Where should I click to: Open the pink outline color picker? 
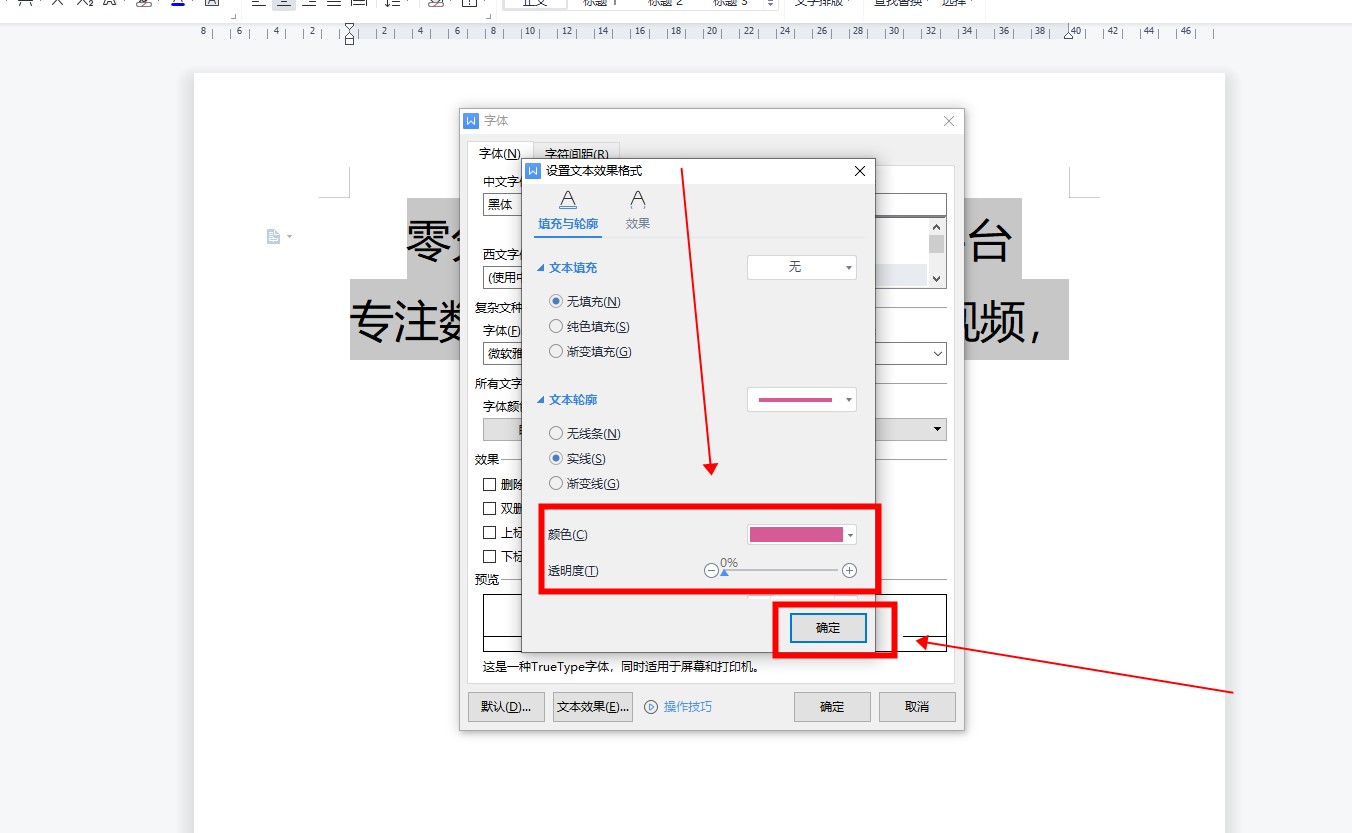click(802, 535)
